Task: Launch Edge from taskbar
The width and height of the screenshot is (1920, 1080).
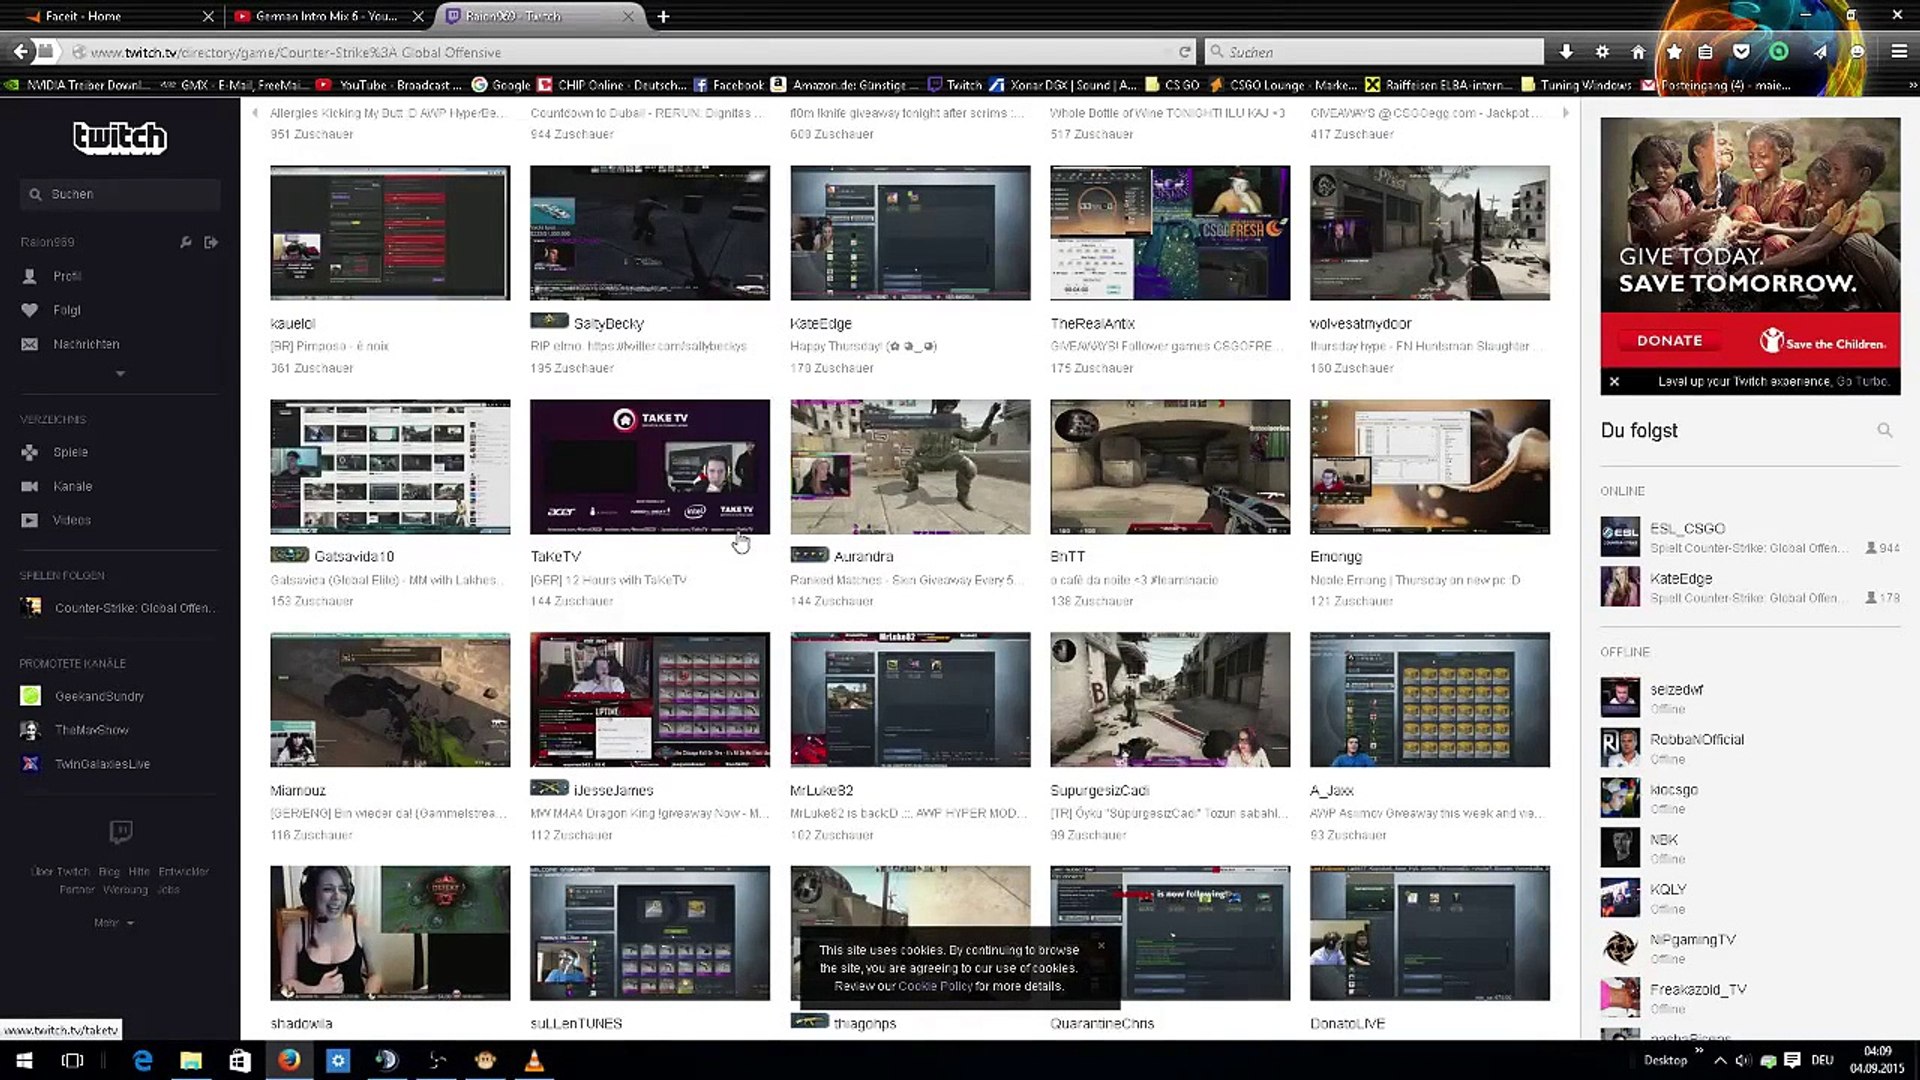Action: point(142,1060)
